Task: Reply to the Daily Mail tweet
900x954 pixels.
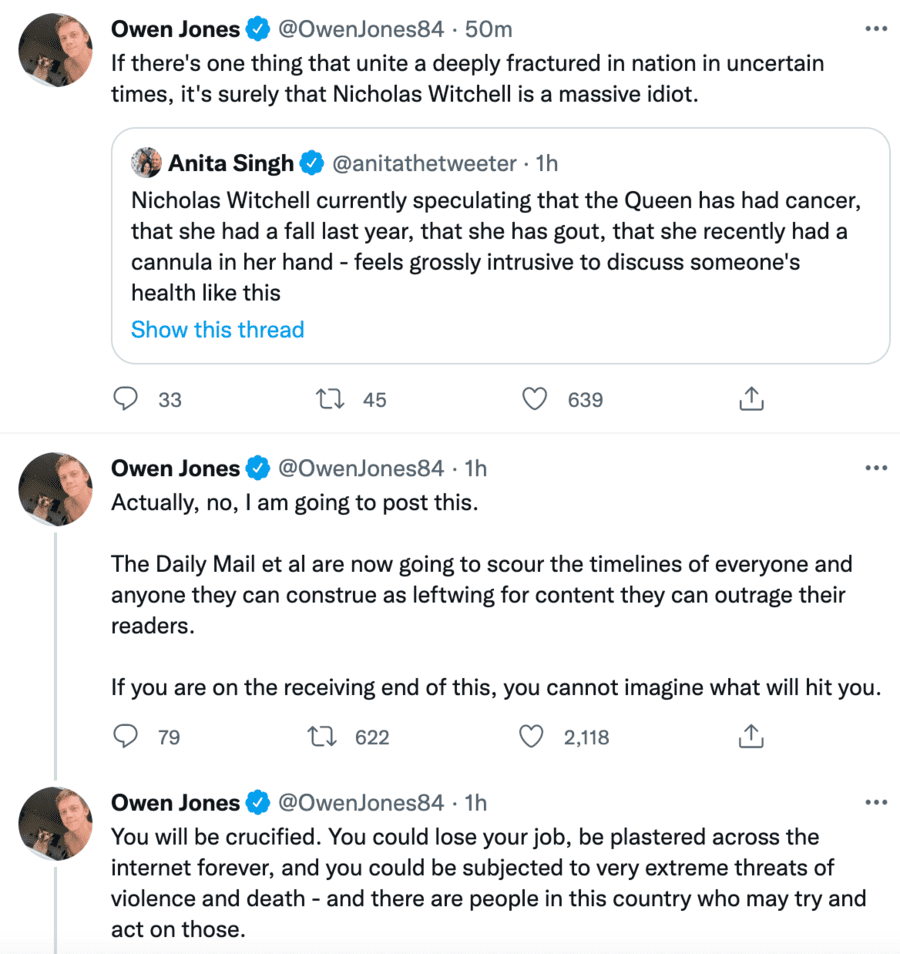Action: tap(126, 737)
